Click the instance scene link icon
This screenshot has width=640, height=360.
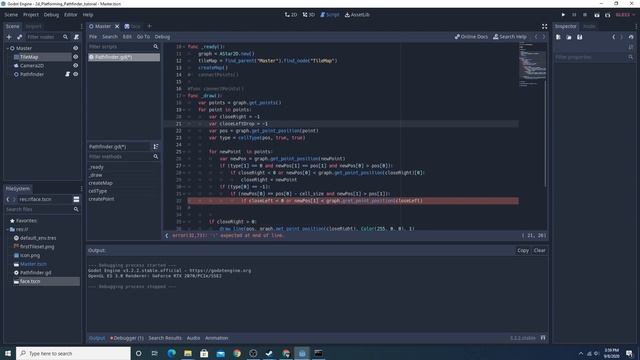pyautogui.click(x=20, y=37)
